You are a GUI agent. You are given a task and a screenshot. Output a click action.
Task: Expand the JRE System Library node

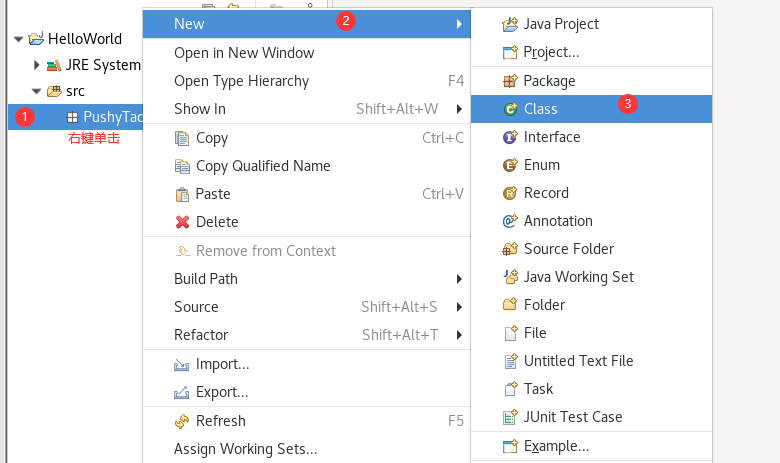37,65
